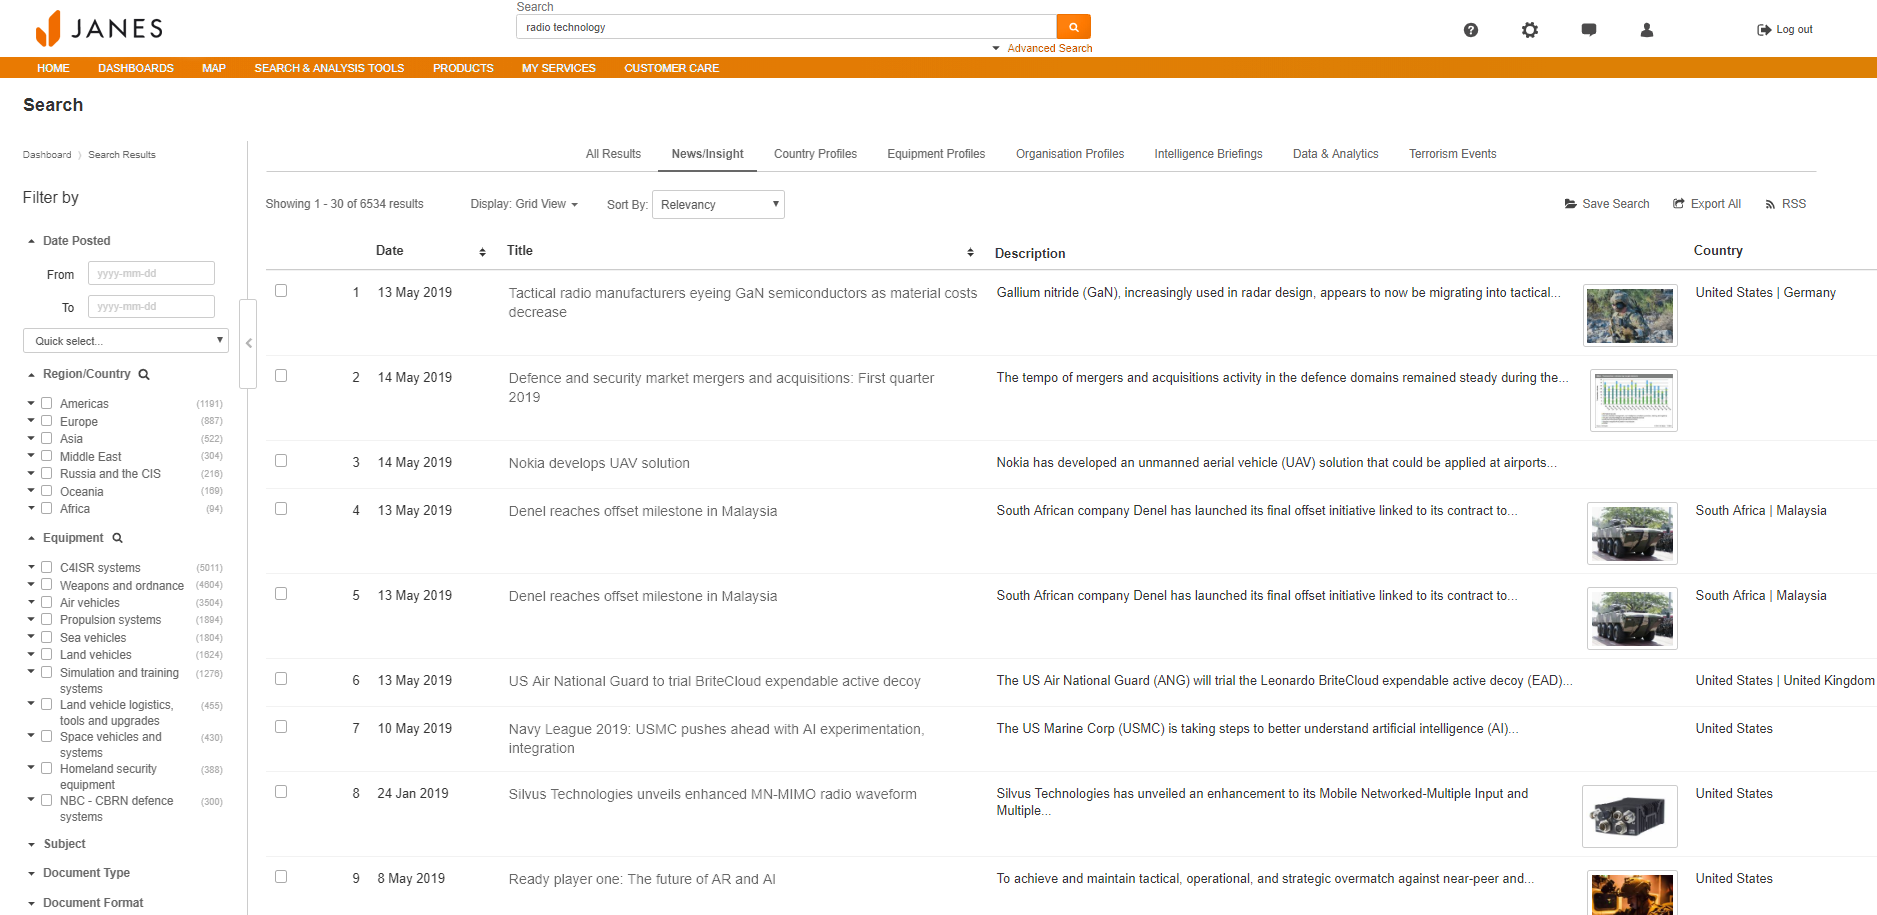Switch to the Intelligence Briefings tab
The image size is (1877, 915).
(1208, 154)
